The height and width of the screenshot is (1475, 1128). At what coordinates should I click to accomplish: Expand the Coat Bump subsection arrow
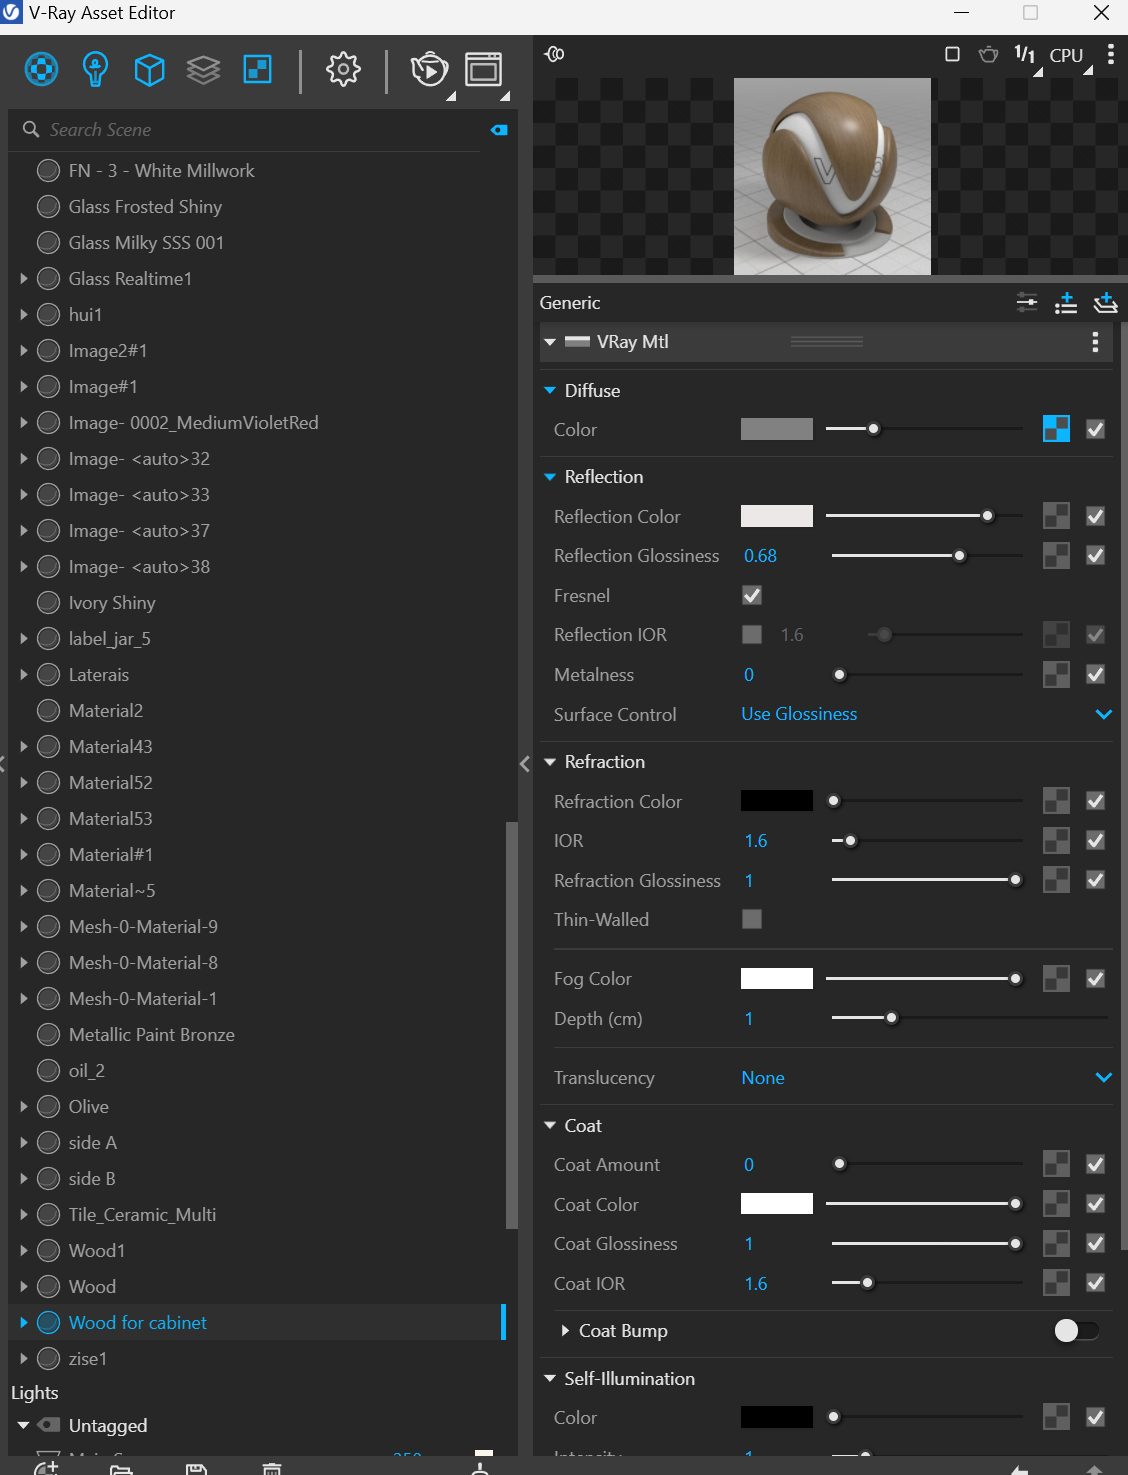[x=565, y=1331]
